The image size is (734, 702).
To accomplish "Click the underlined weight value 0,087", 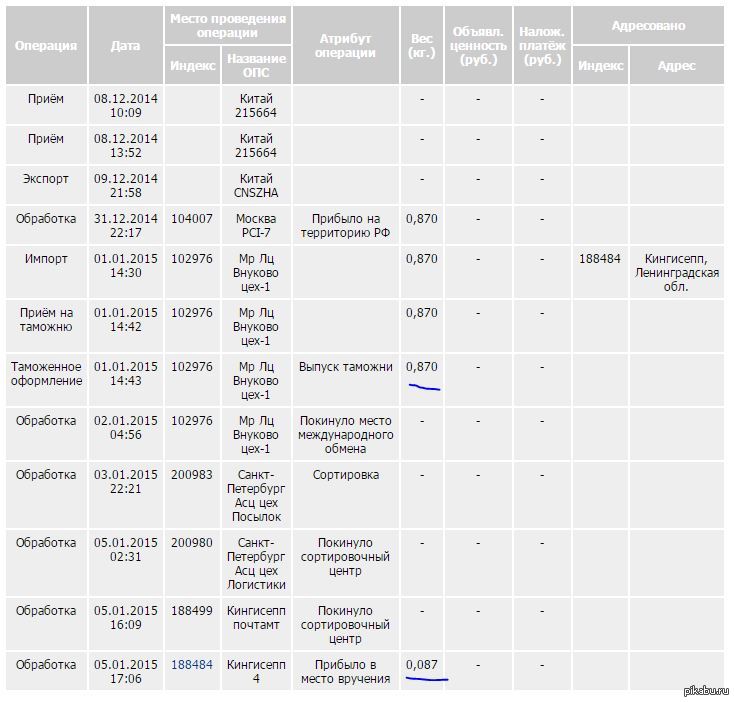I will (422, 664).
